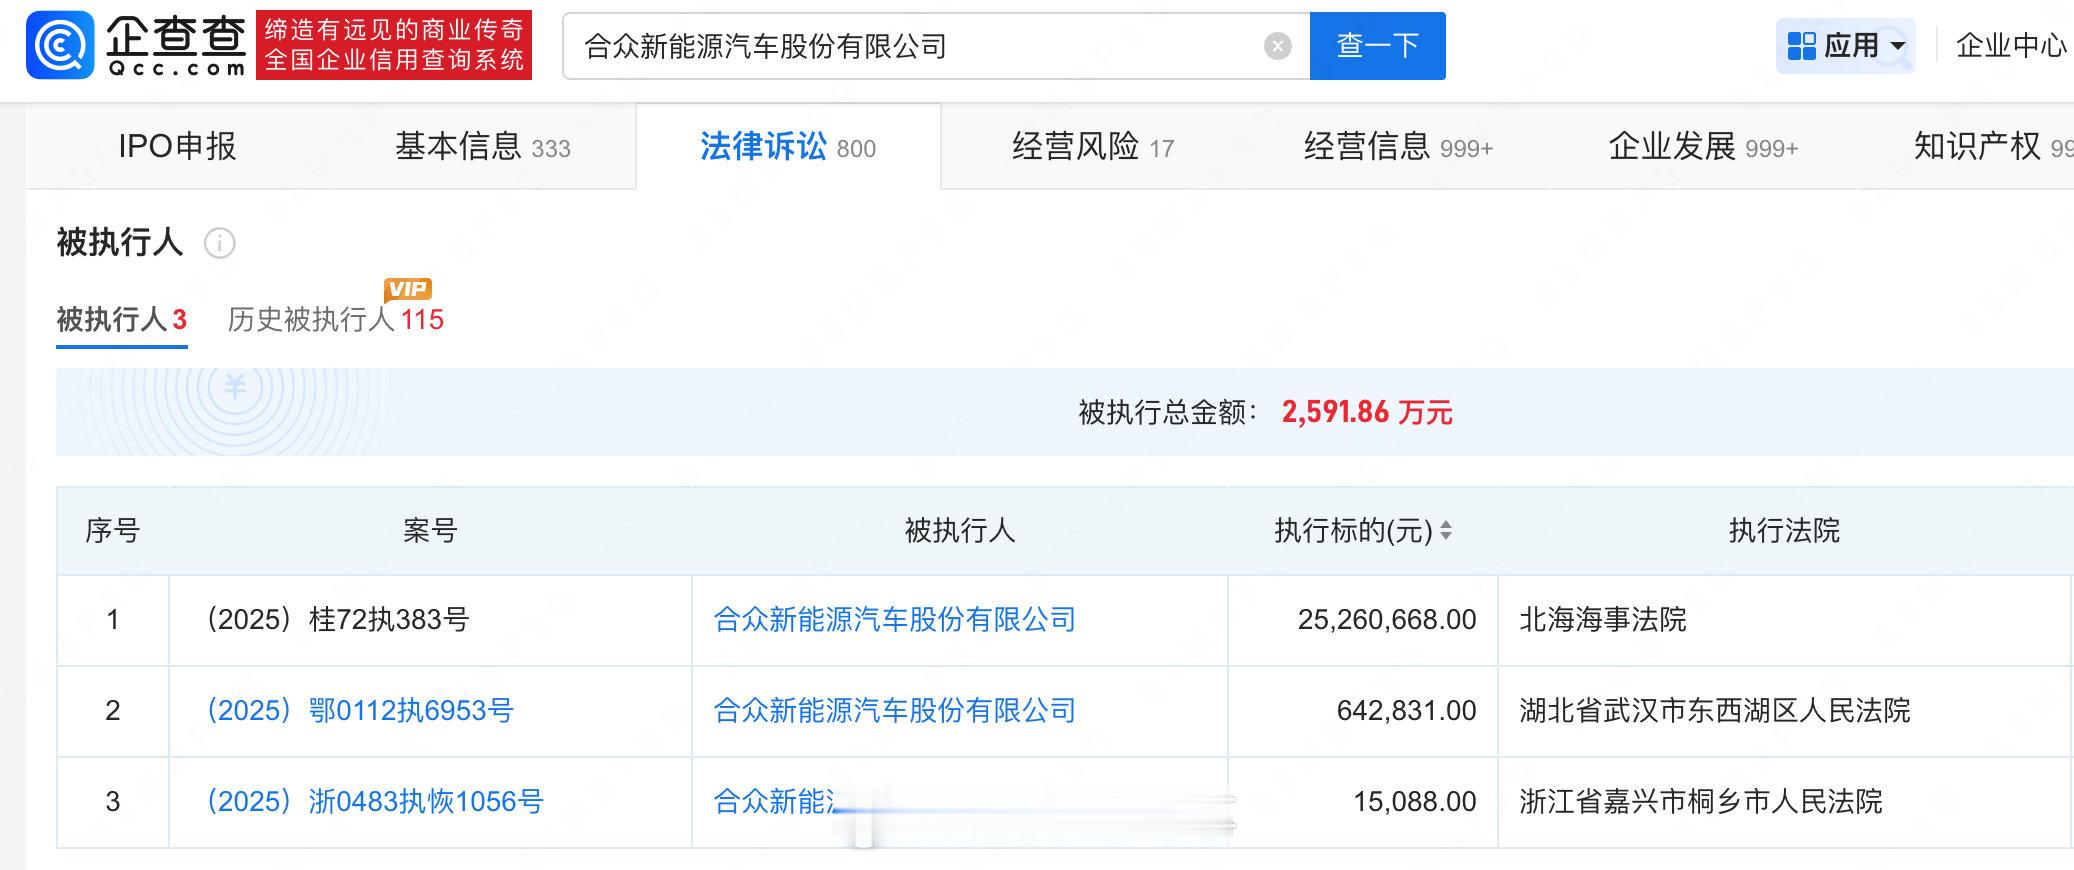Switch to the IPO申报 tab
This screenshot has width=2074, height=870.
pos(177,147)
